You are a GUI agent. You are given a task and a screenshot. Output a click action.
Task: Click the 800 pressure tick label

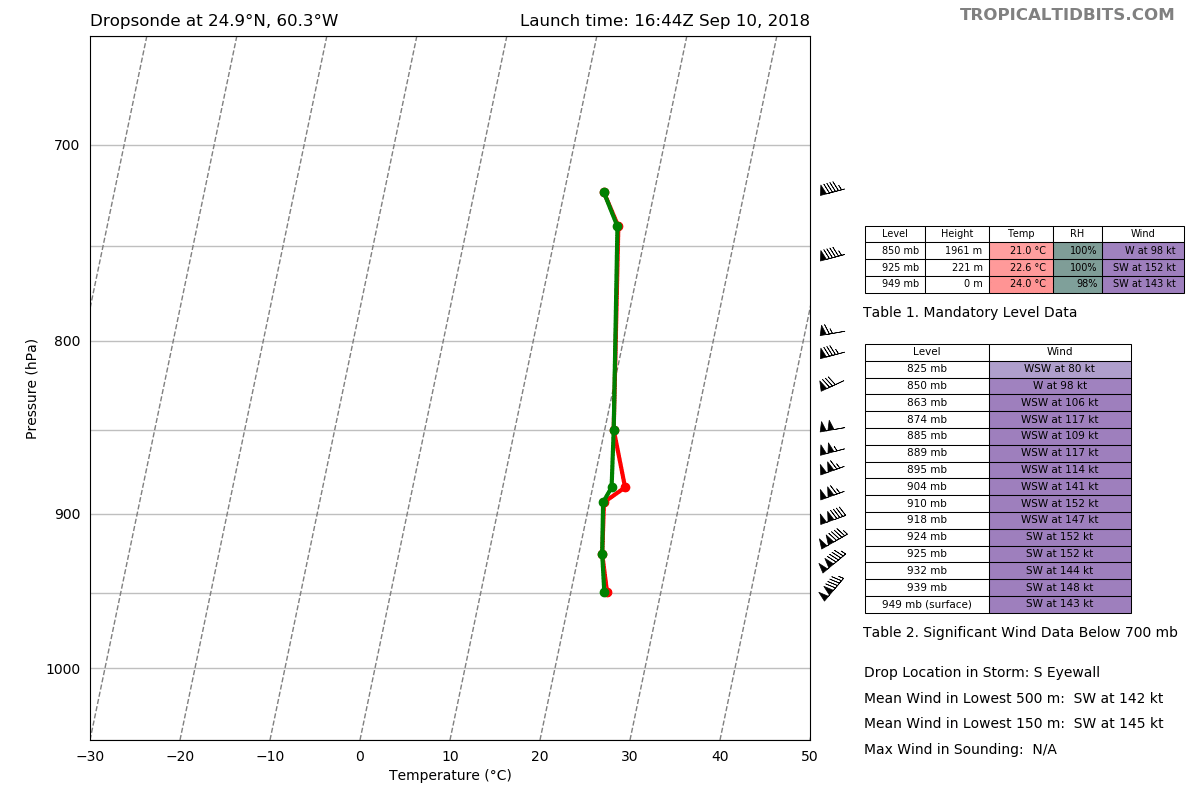pos(65,341)
